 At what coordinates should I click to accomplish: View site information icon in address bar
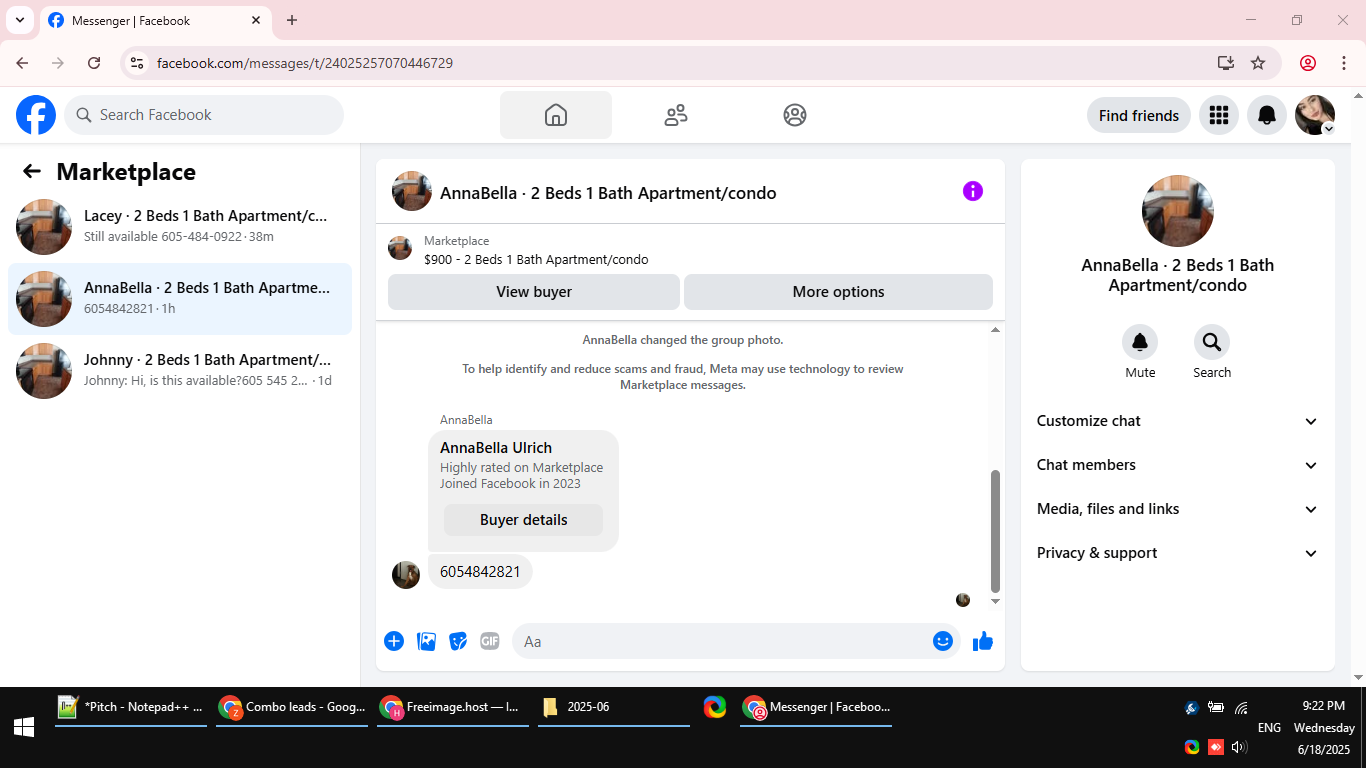(x=138, y=63)
